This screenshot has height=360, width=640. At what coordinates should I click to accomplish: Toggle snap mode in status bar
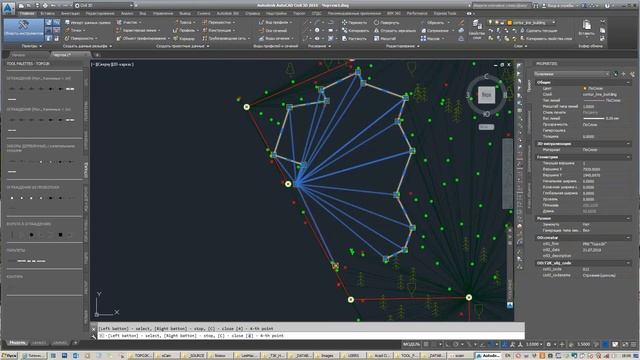pyautogui.click(x=434, y=344)
